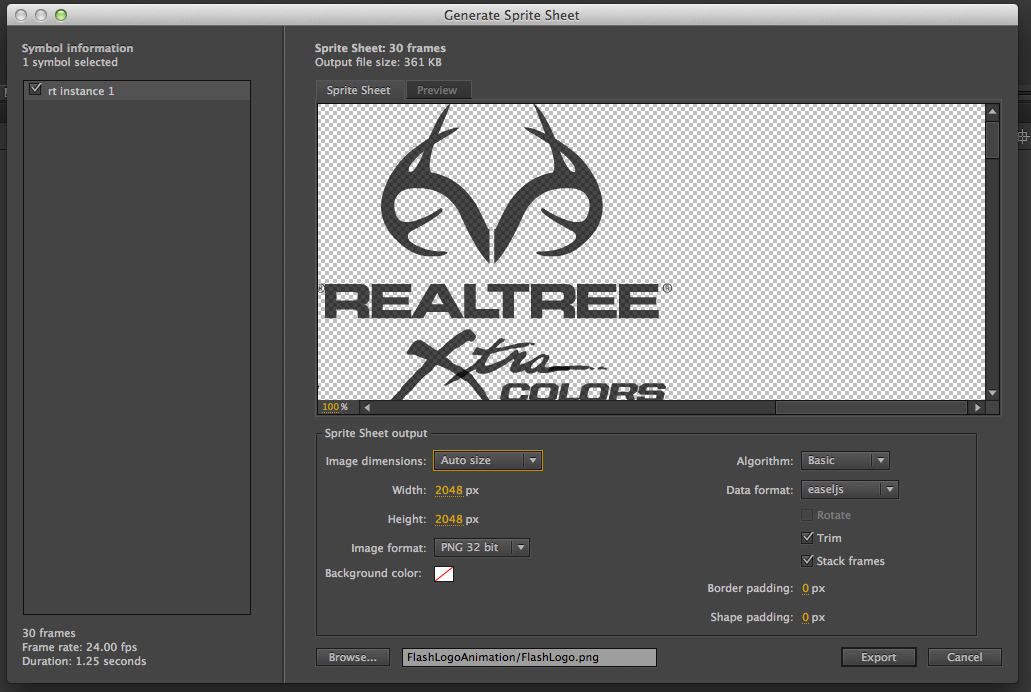Click the Export button
Image resolution: width=1031 pixels, height=692 pixels.
tap(878, 657)
